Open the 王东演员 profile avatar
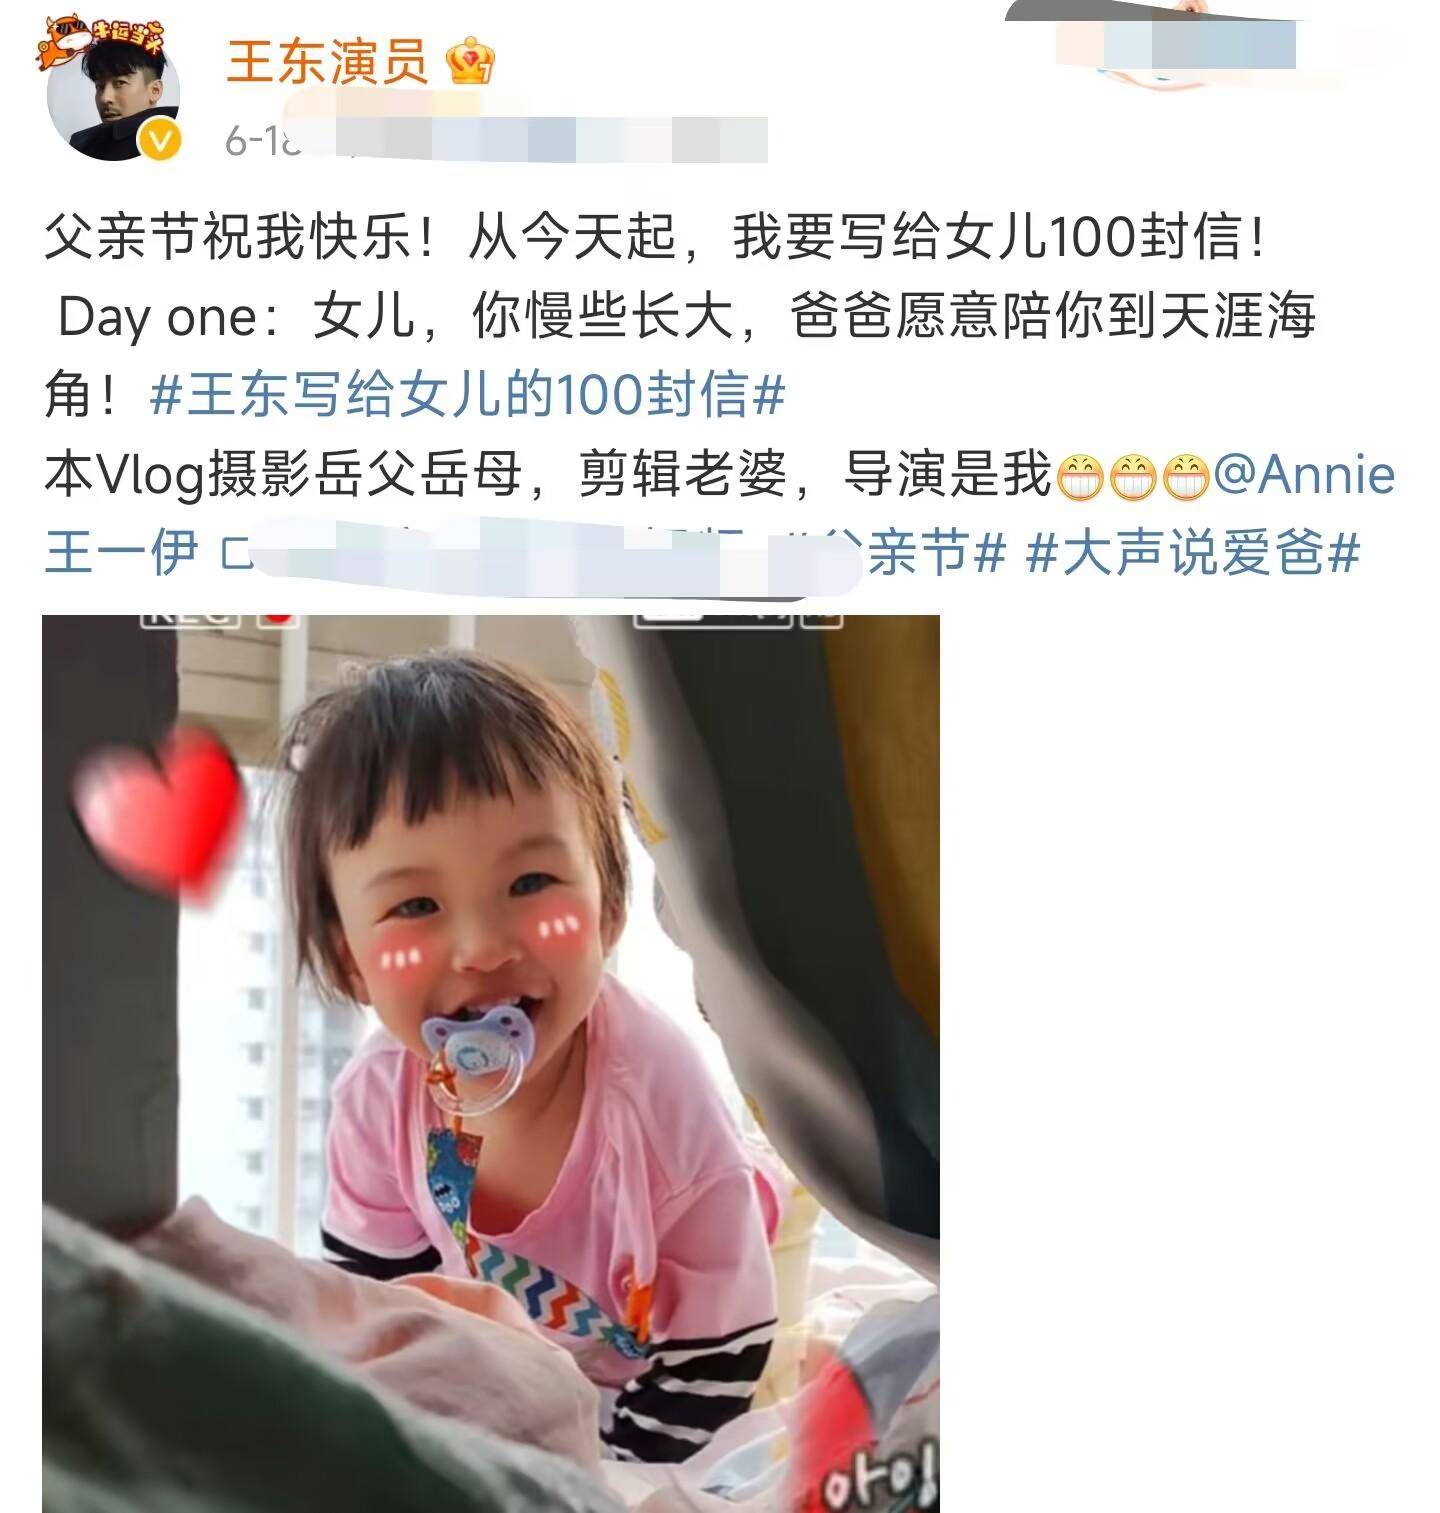This screenshot has width=1440, height=1513. pos(114,95)
